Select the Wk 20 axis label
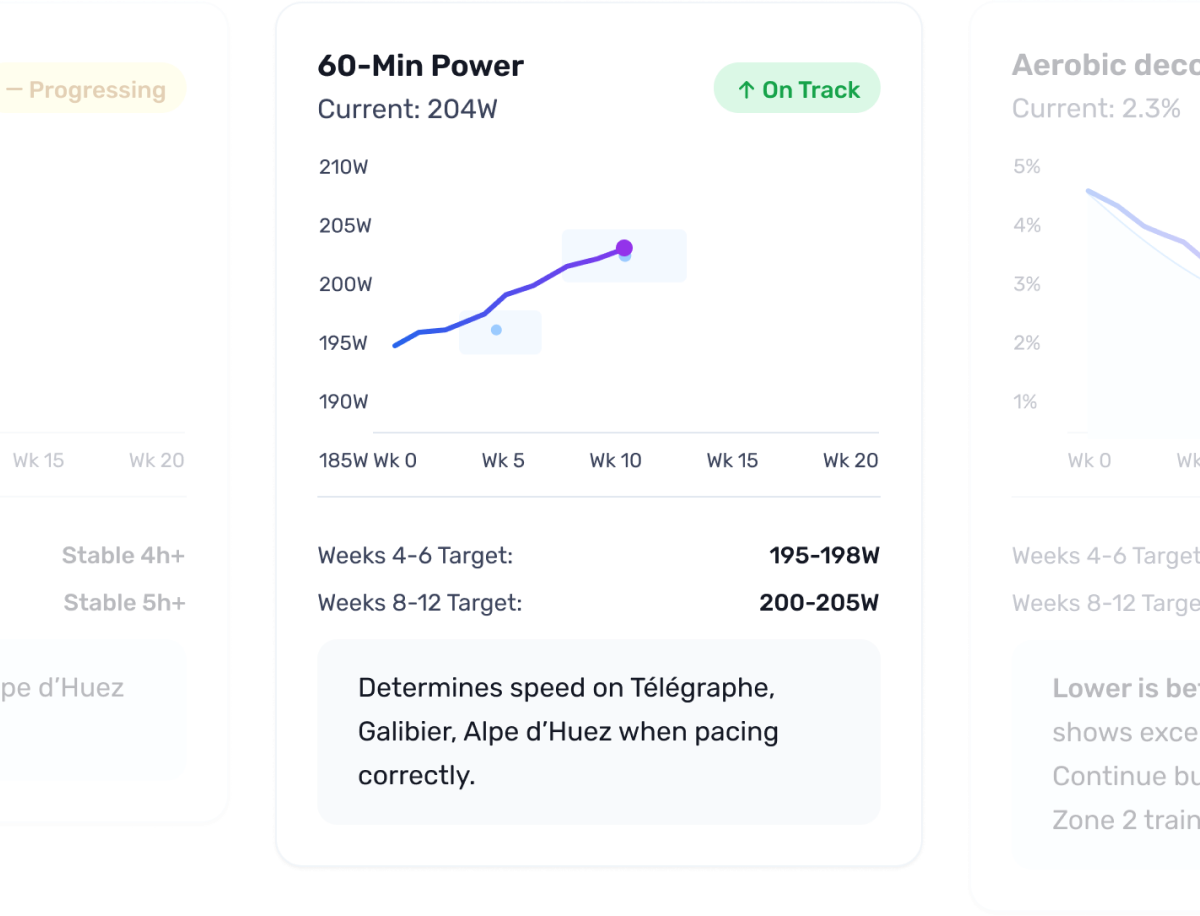 pyautogui.click(x=850, y=460)
